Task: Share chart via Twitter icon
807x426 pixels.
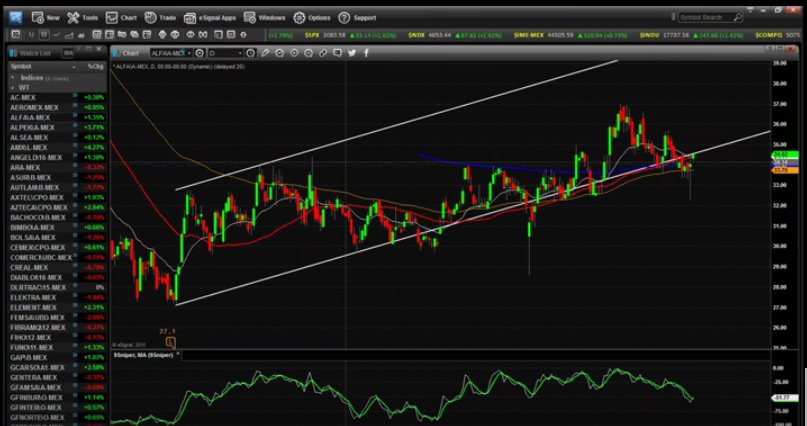Action: (352, 53)
